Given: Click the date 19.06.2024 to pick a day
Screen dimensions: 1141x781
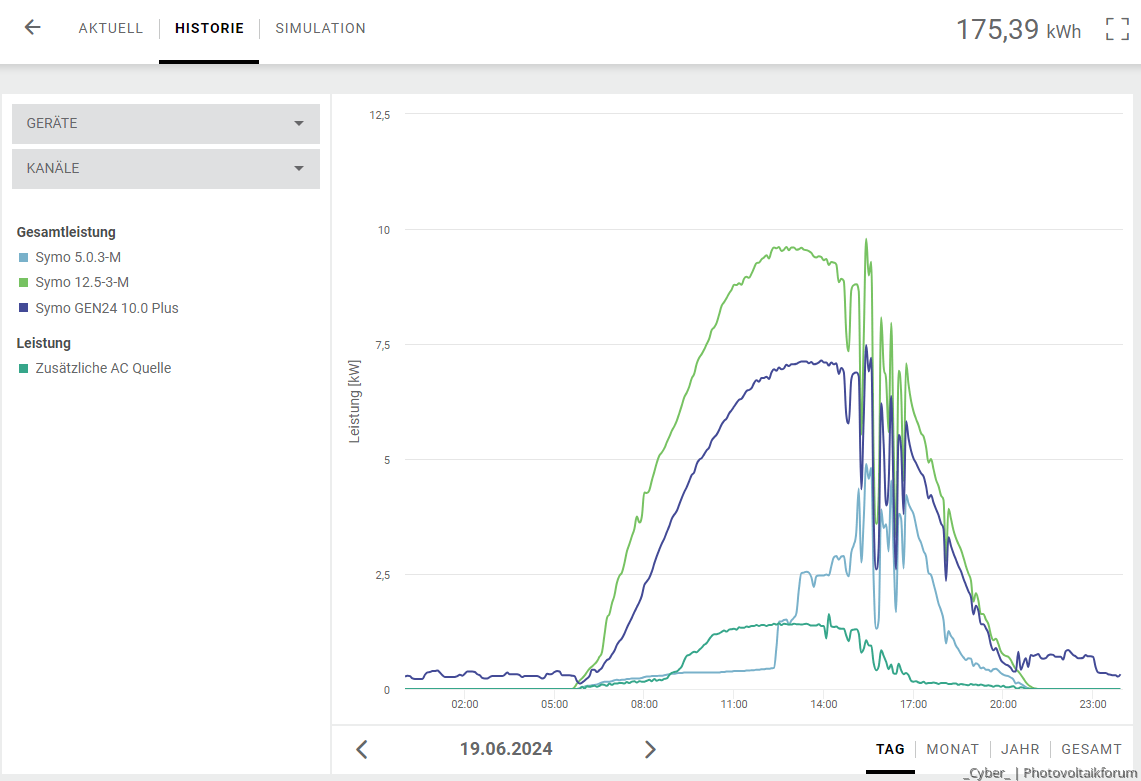Looking at the screenshot, I should (506, 749).
